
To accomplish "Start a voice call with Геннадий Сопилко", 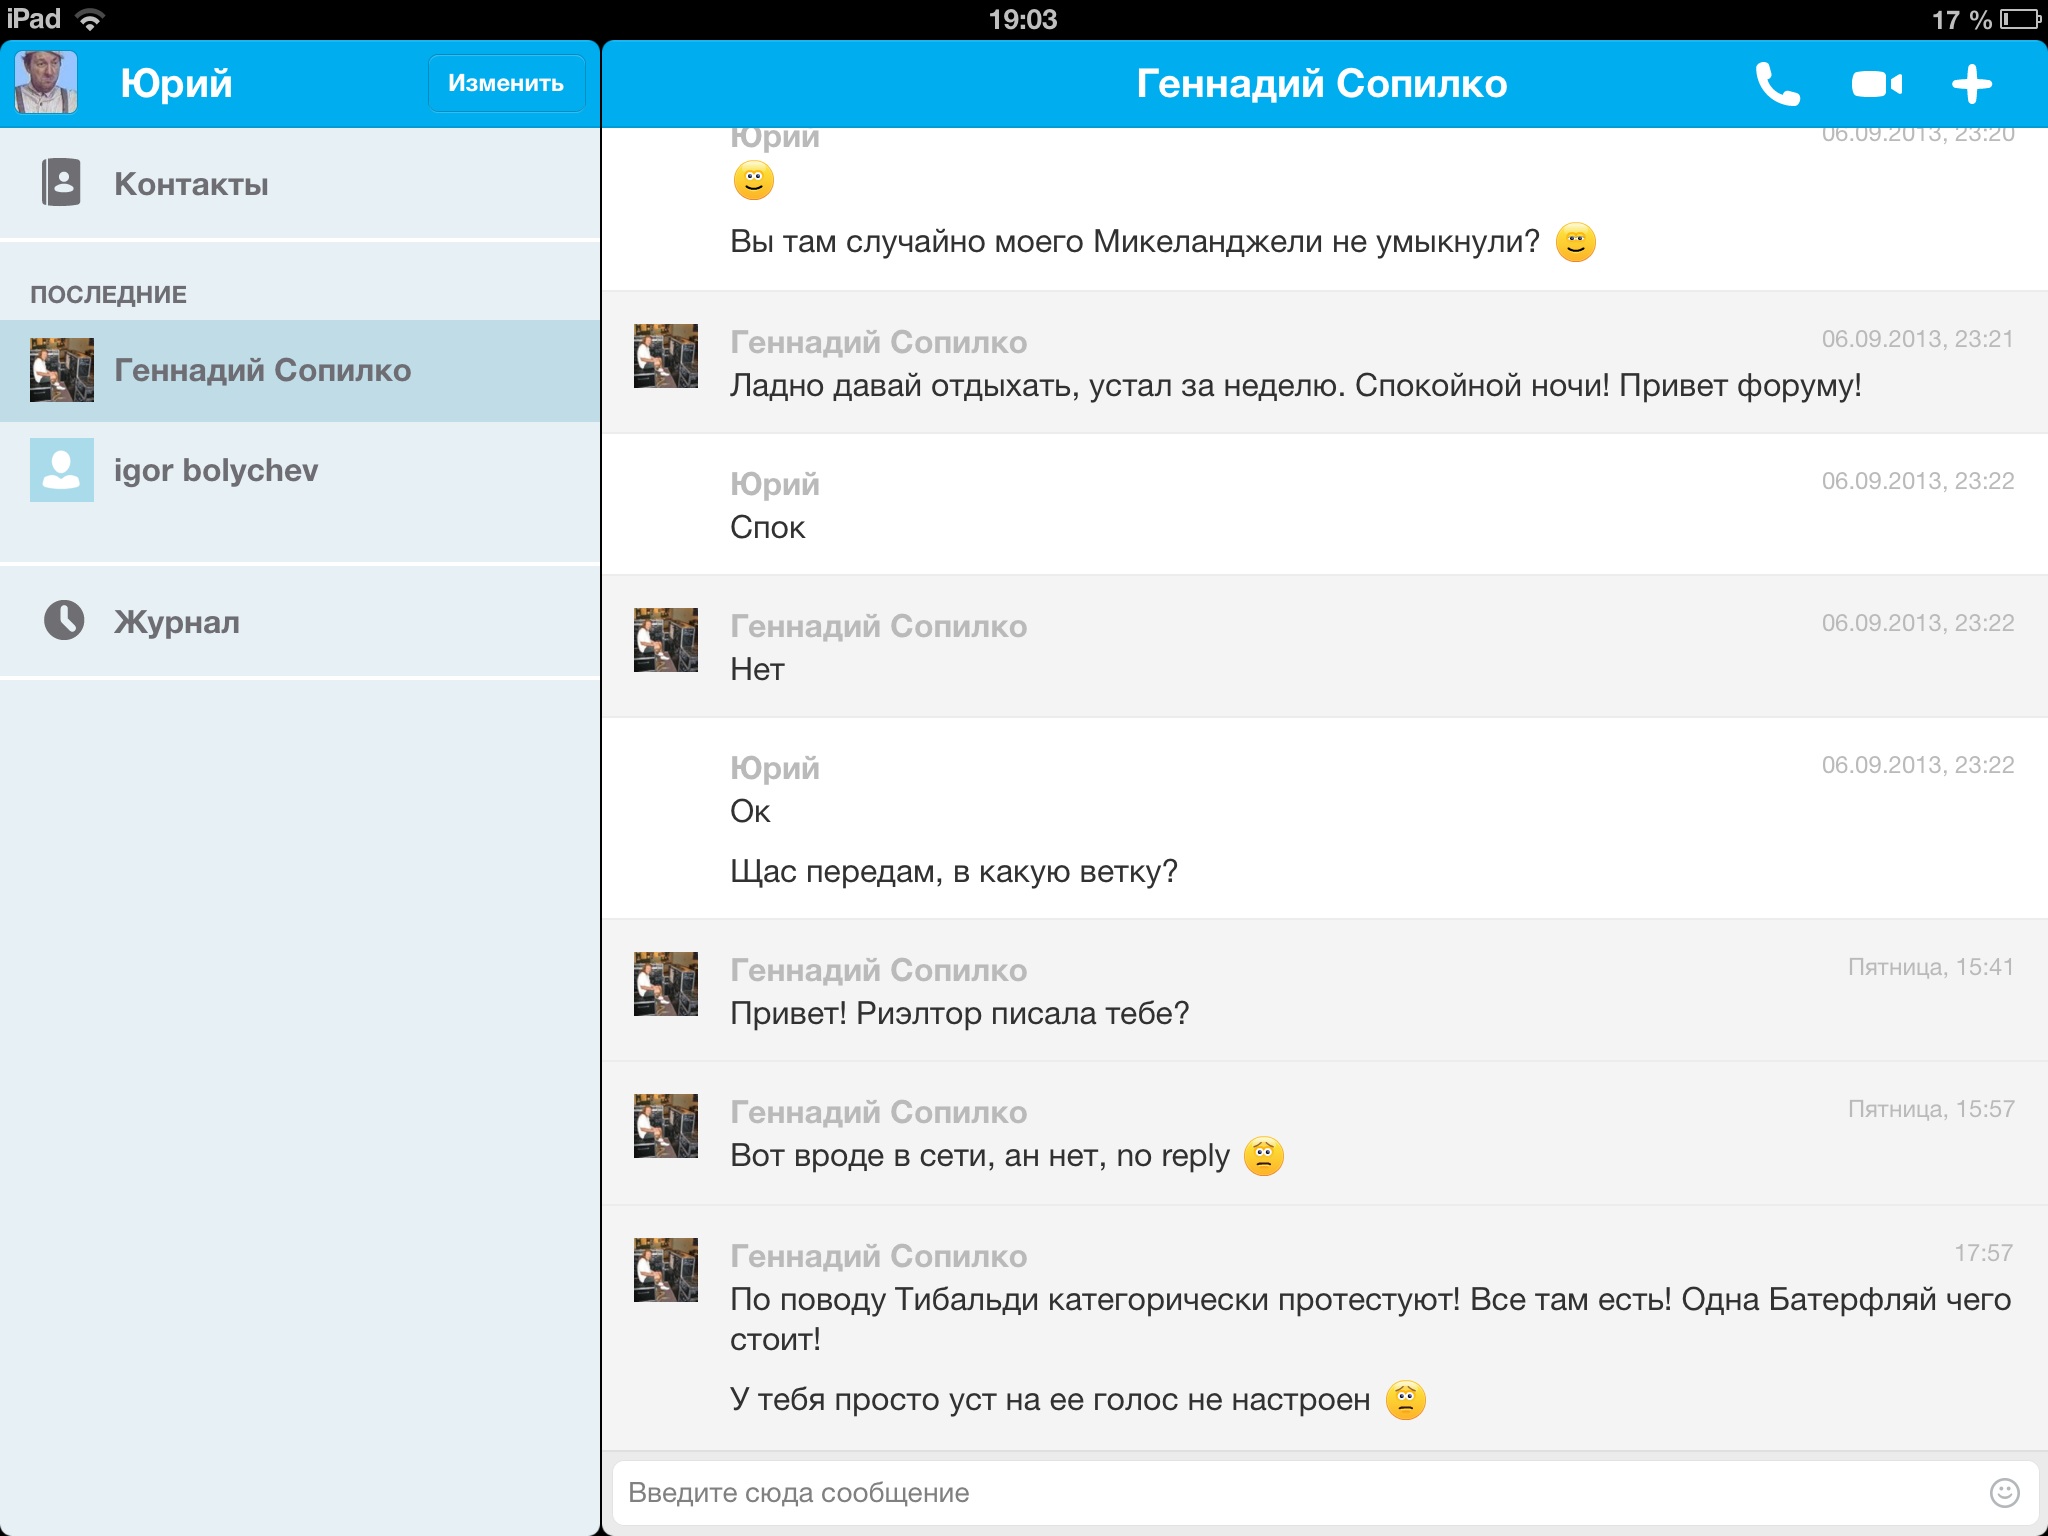I will 1778,84.
